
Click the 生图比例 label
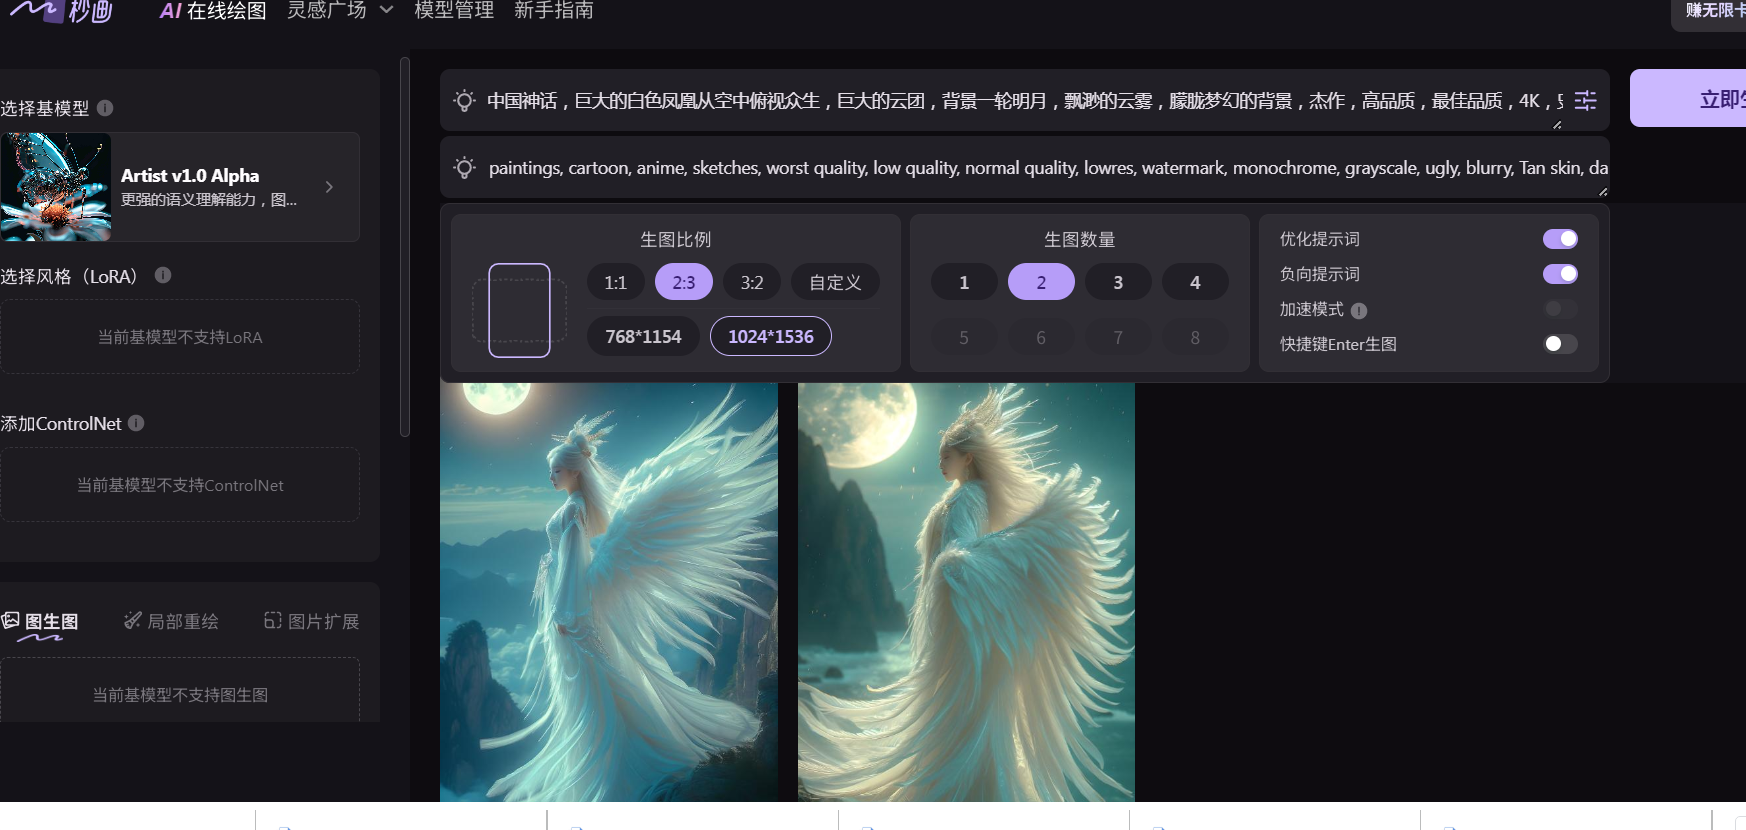tap(676, 240)
